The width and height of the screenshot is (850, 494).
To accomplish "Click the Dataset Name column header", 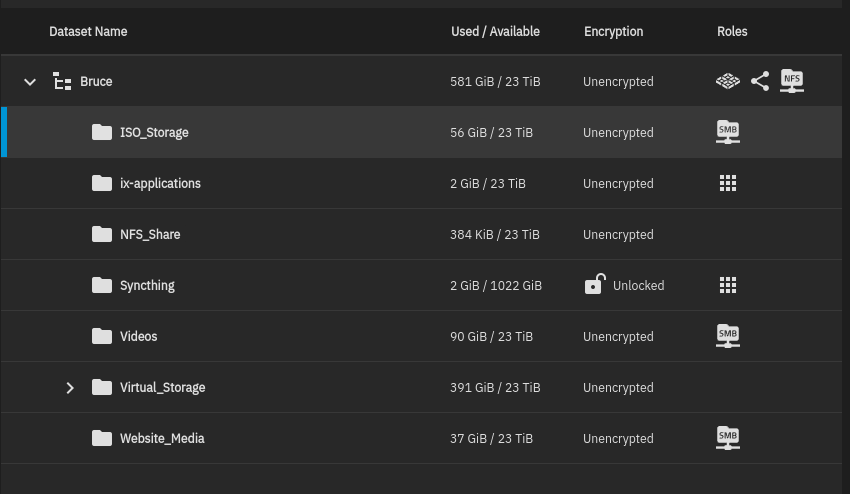I will coord(88,31).
